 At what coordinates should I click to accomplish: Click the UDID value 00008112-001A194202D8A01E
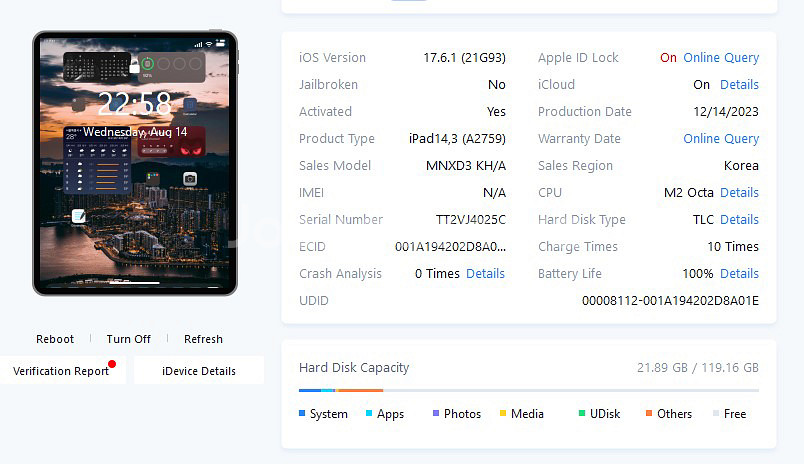pyautogui.click(x=670, y=301)
